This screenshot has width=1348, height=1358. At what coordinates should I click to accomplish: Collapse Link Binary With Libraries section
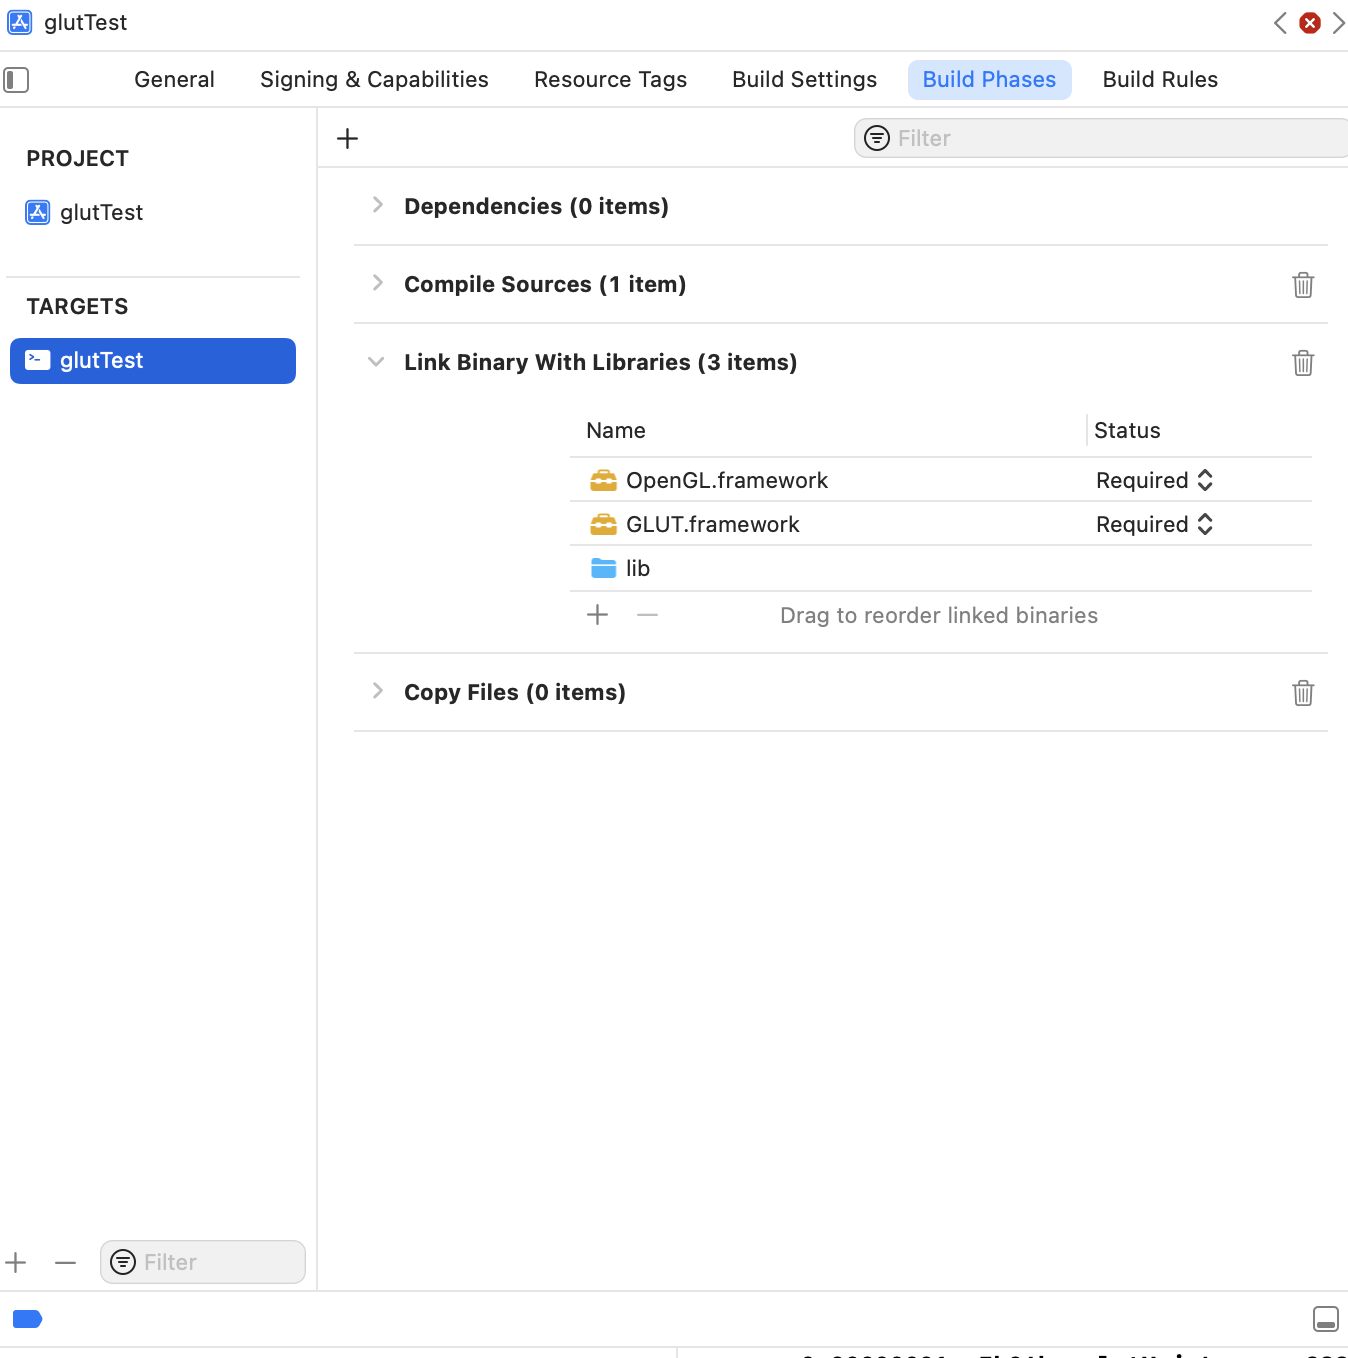[376, 361]
